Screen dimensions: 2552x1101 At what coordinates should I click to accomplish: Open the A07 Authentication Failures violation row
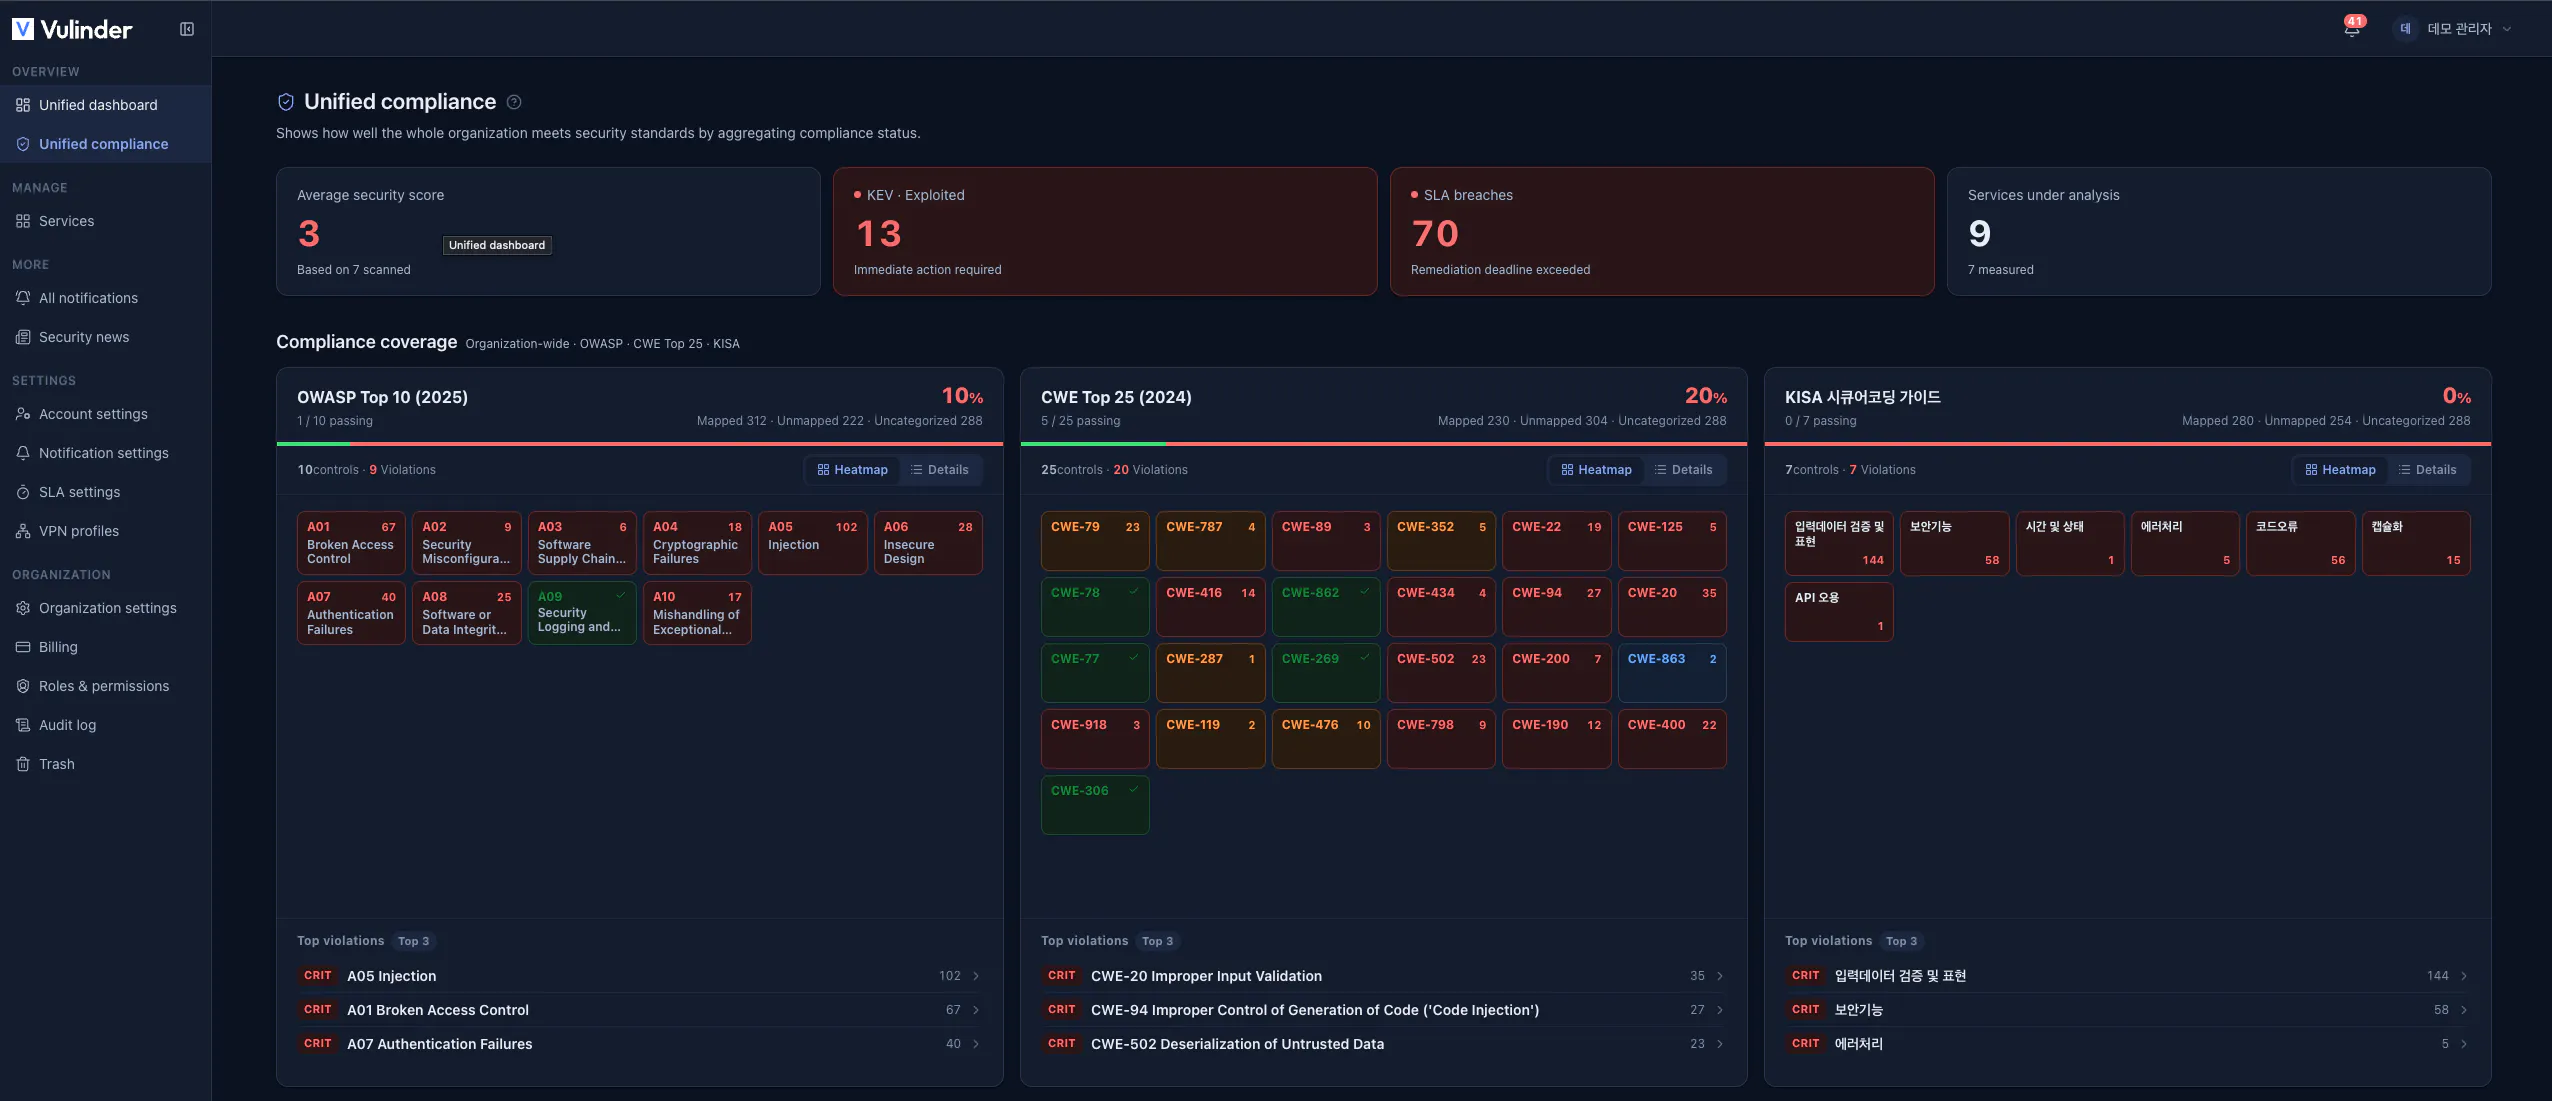640,1044
